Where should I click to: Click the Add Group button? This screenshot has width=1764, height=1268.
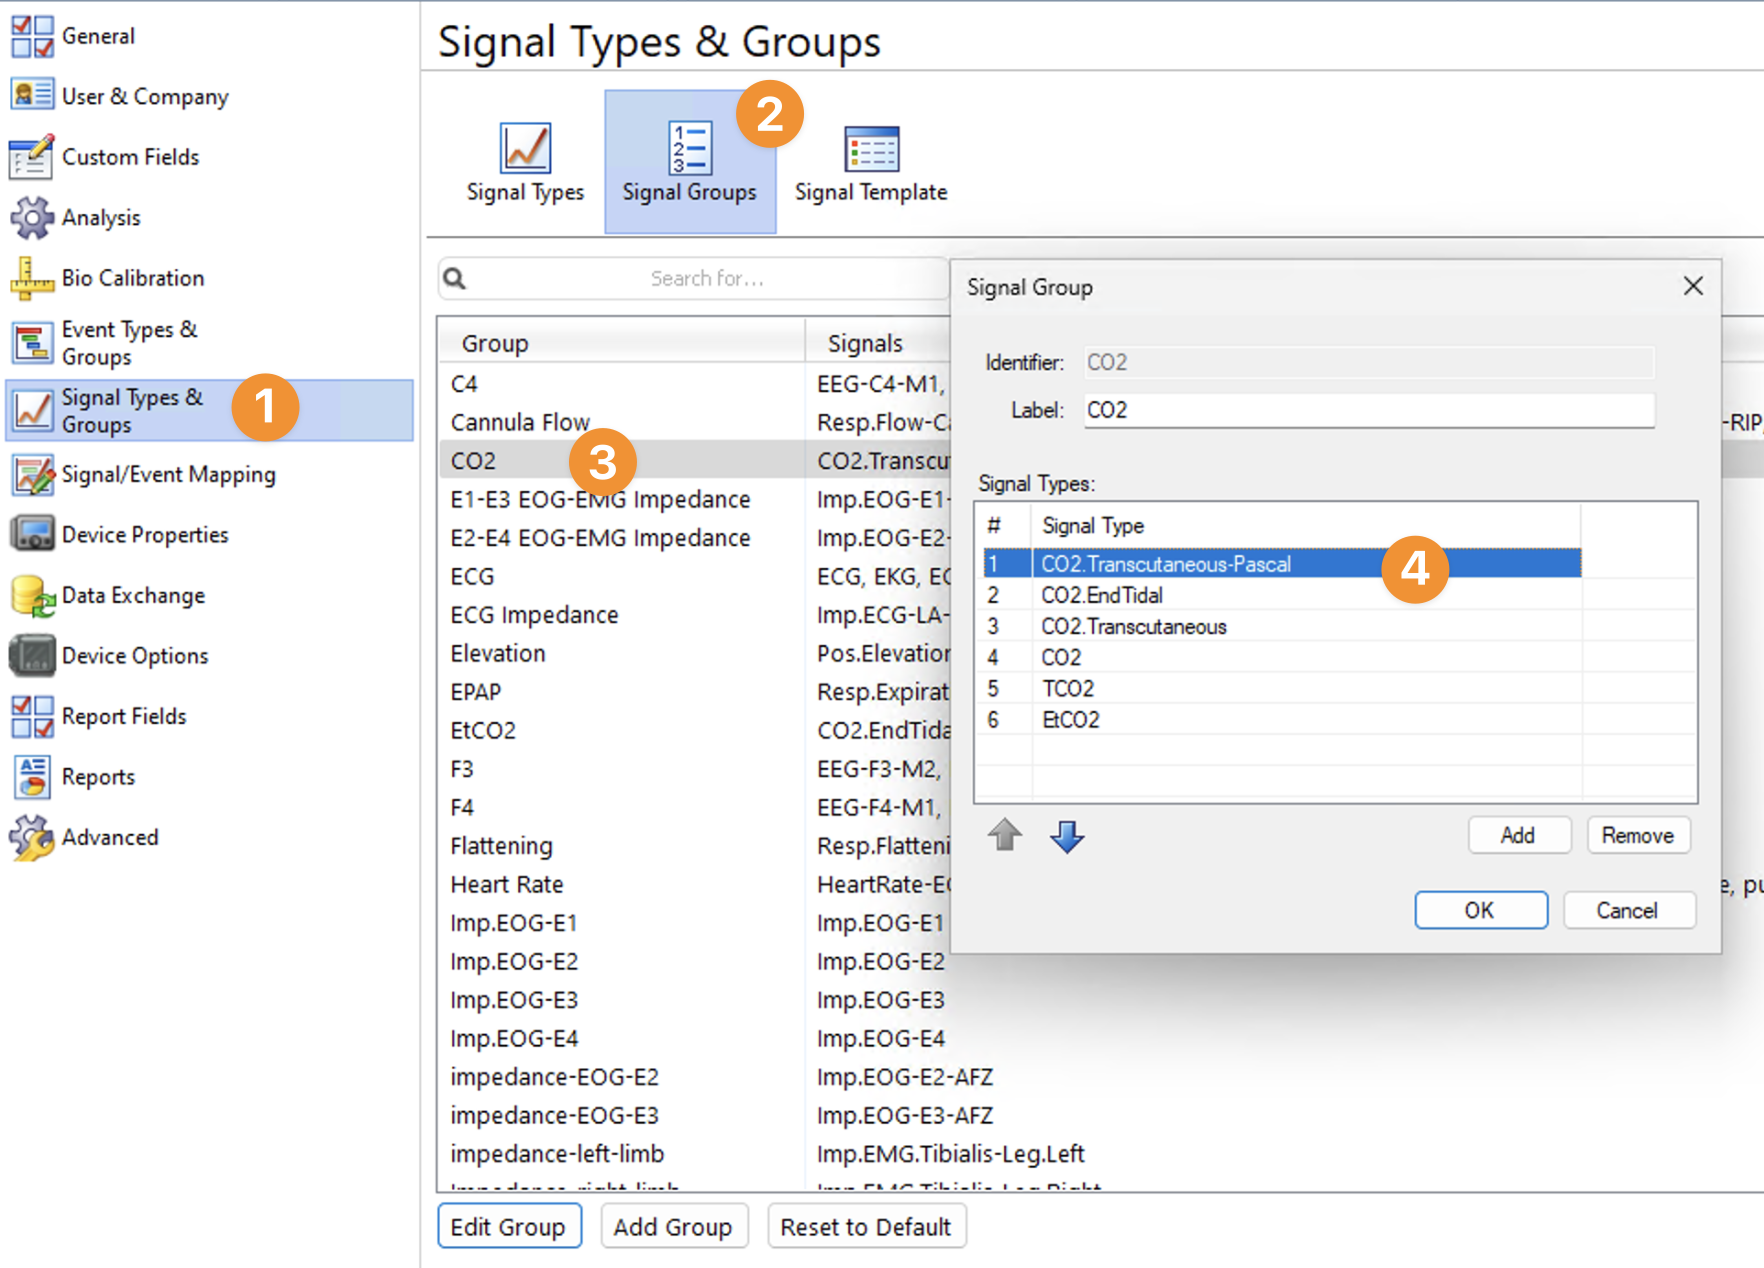coord(673,1227)
